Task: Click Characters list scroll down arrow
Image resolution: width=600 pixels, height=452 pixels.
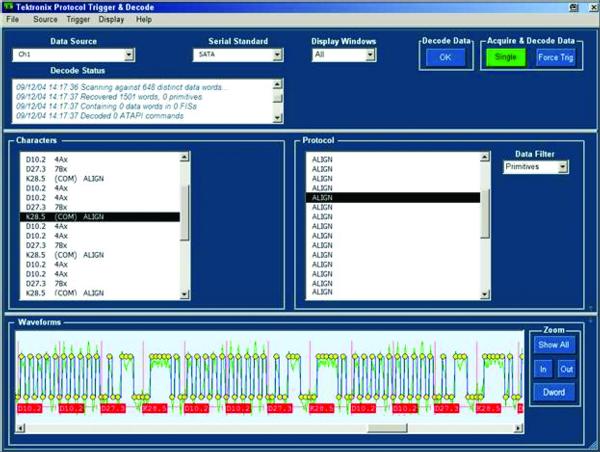Action: (x=185, y=294)
